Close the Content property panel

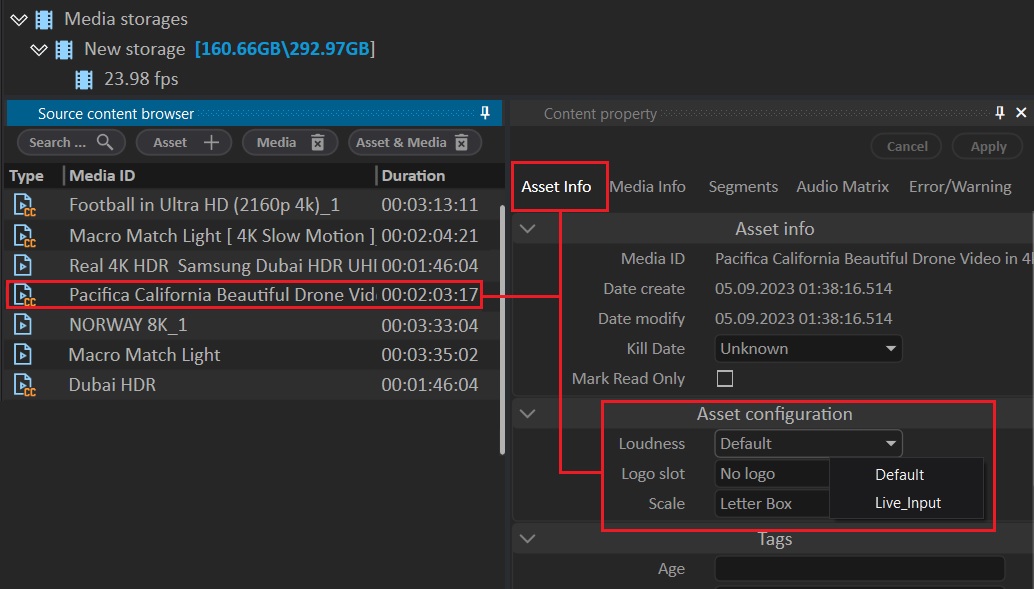coord(1021,113)
